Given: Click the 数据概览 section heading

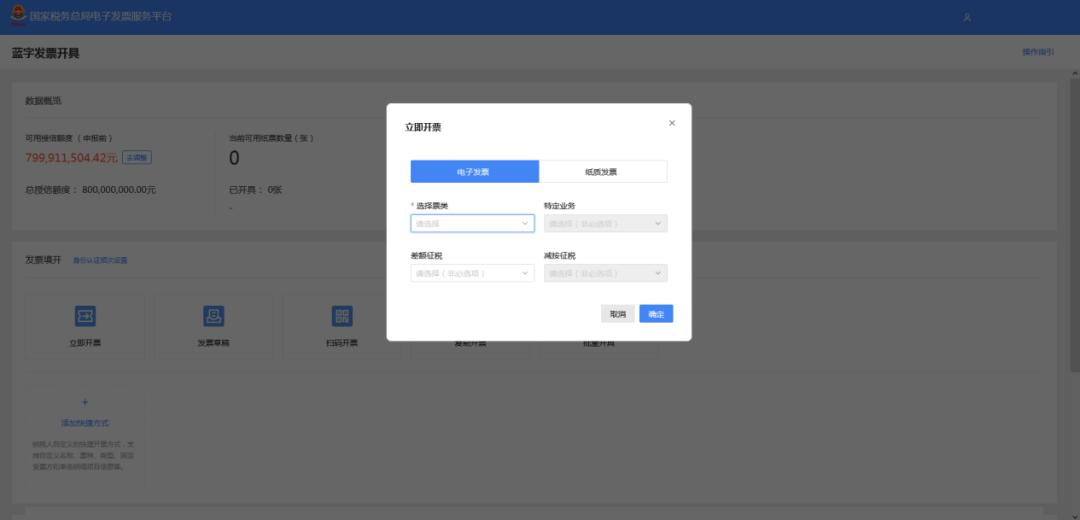Looking at the screenshot, I should click(43, 101).
